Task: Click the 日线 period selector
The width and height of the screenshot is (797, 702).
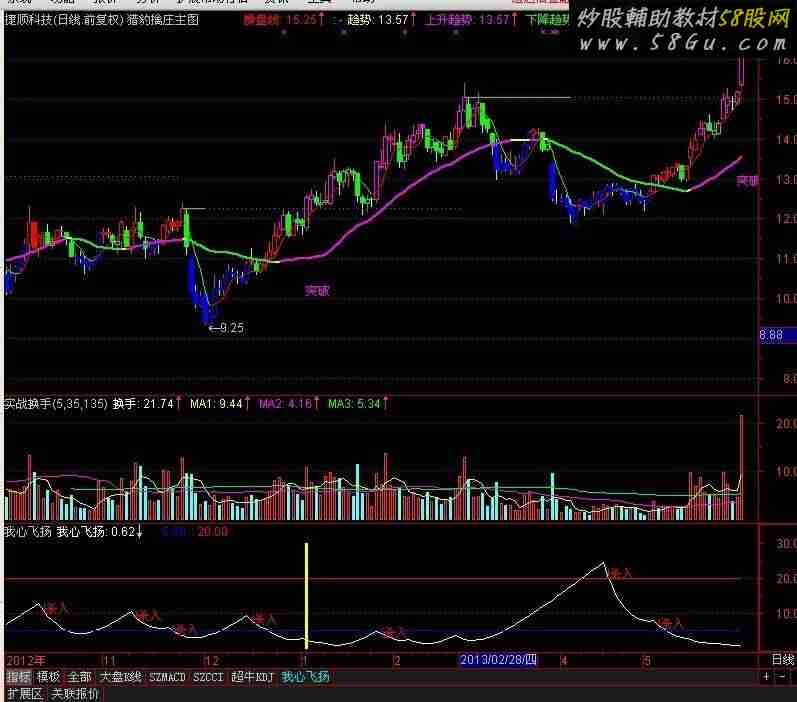Action: [783, 660]
